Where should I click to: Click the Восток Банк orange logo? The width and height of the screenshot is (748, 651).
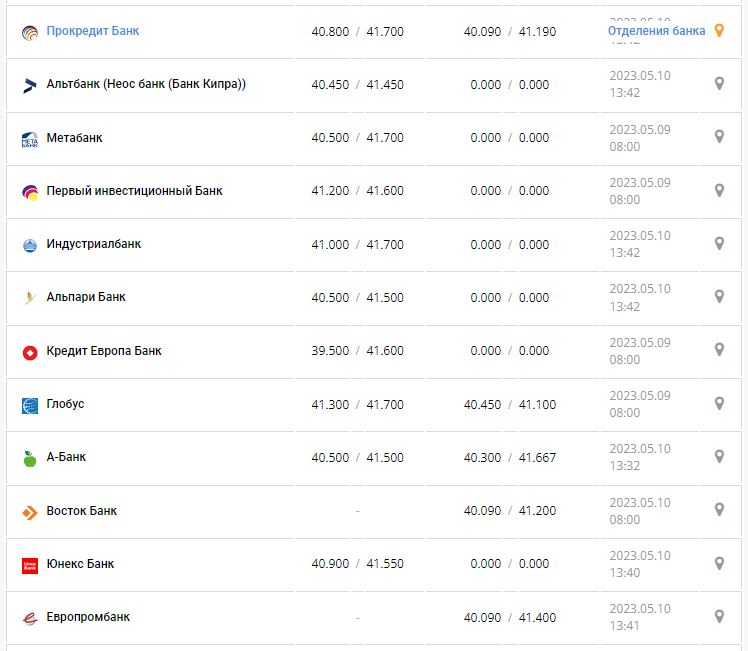30,512
